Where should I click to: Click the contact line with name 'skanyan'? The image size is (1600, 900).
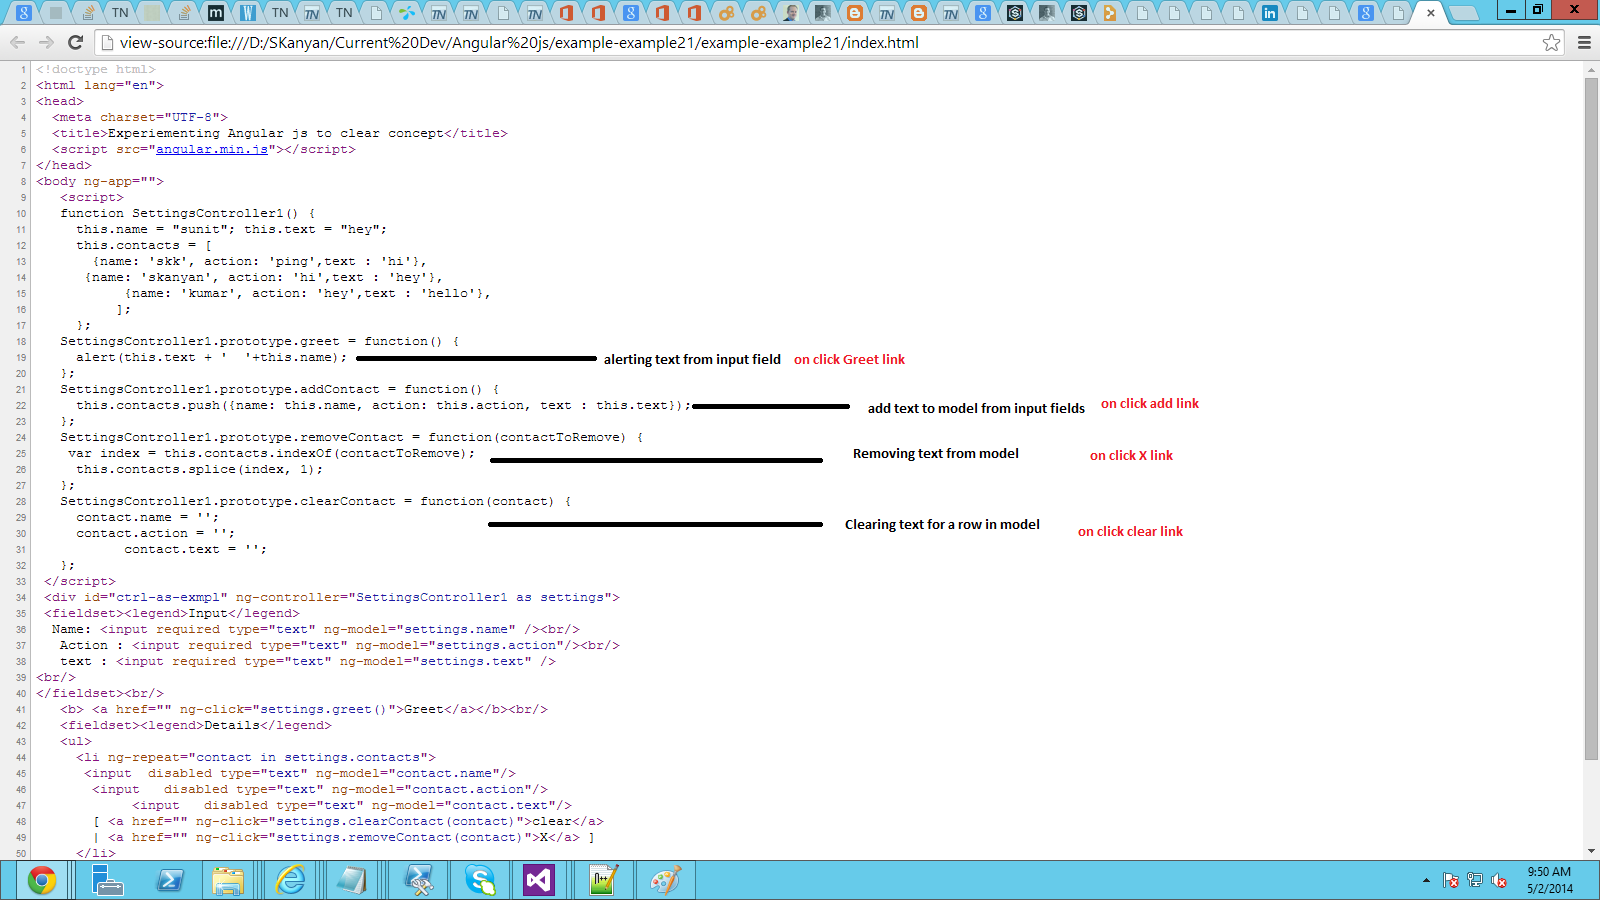coord(264,277)
